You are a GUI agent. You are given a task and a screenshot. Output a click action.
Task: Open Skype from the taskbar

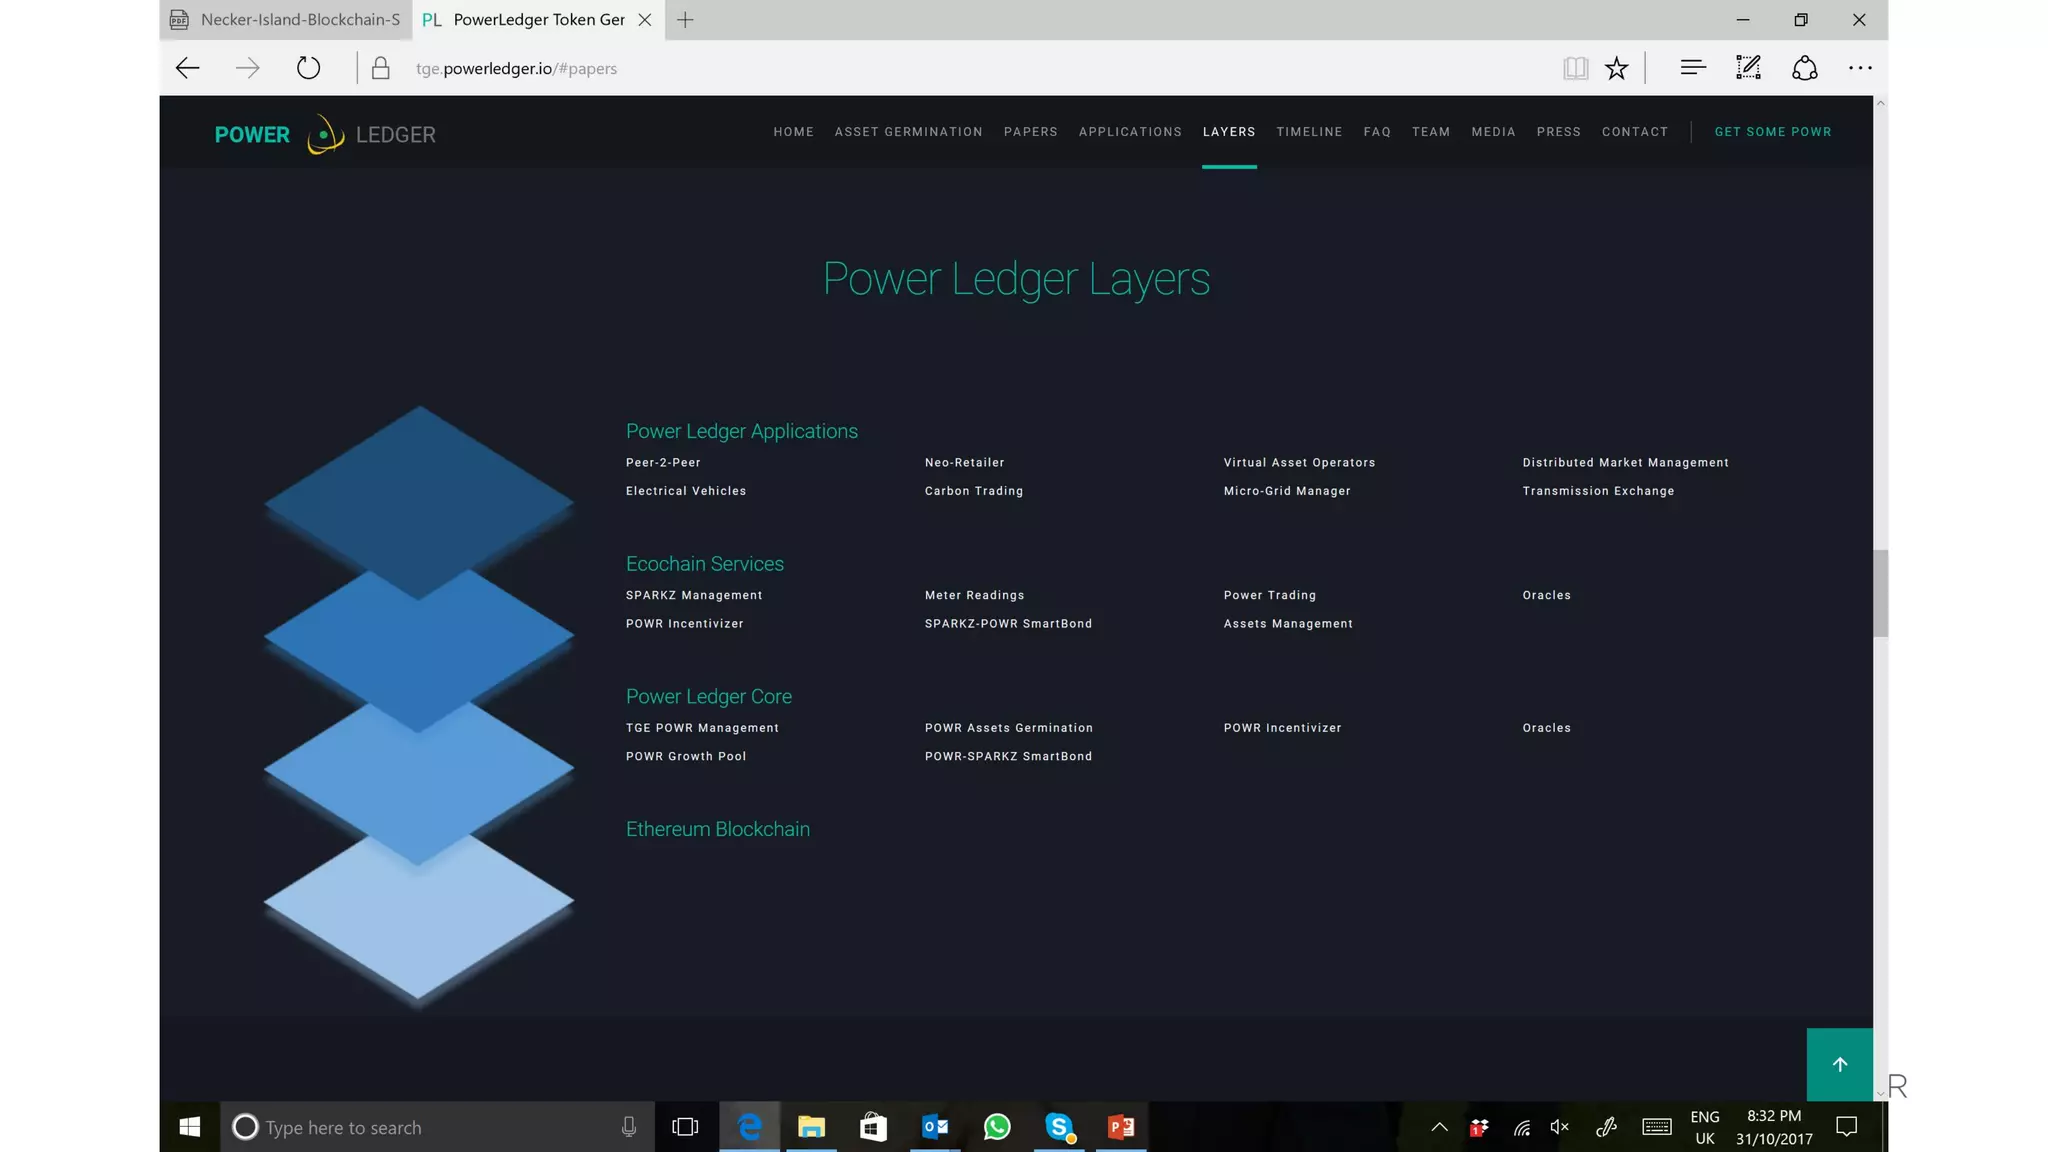point(1059,1127)
